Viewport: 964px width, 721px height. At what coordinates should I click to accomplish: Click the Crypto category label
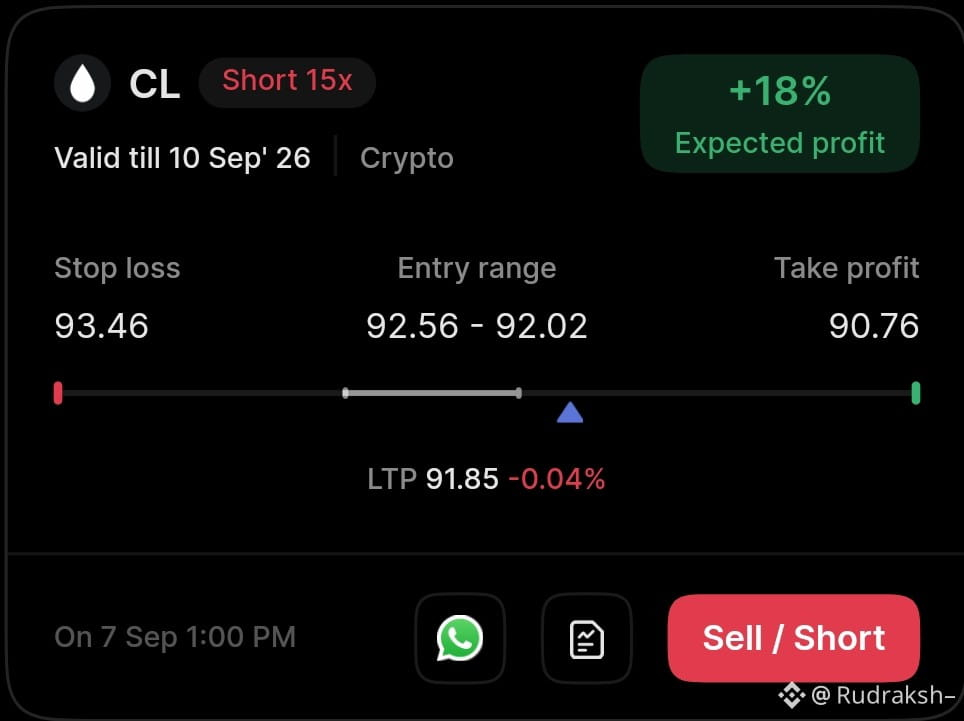point(406,158)
